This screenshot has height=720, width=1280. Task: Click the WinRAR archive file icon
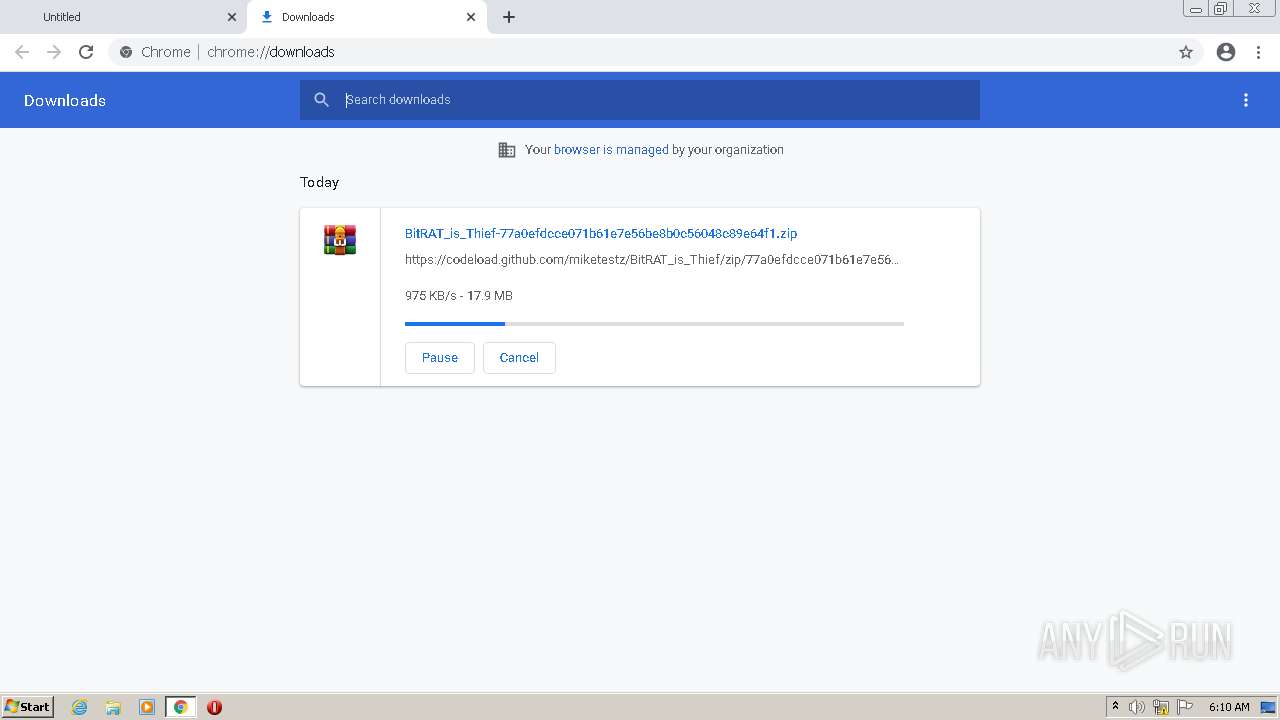coord(340,240)
